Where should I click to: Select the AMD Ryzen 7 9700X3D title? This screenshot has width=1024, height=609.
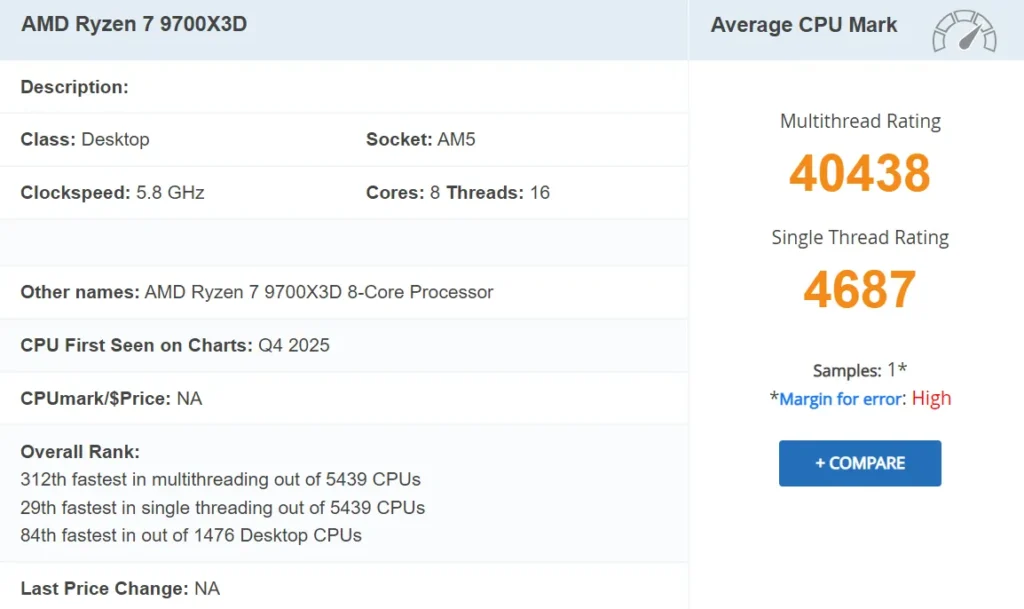133,24
